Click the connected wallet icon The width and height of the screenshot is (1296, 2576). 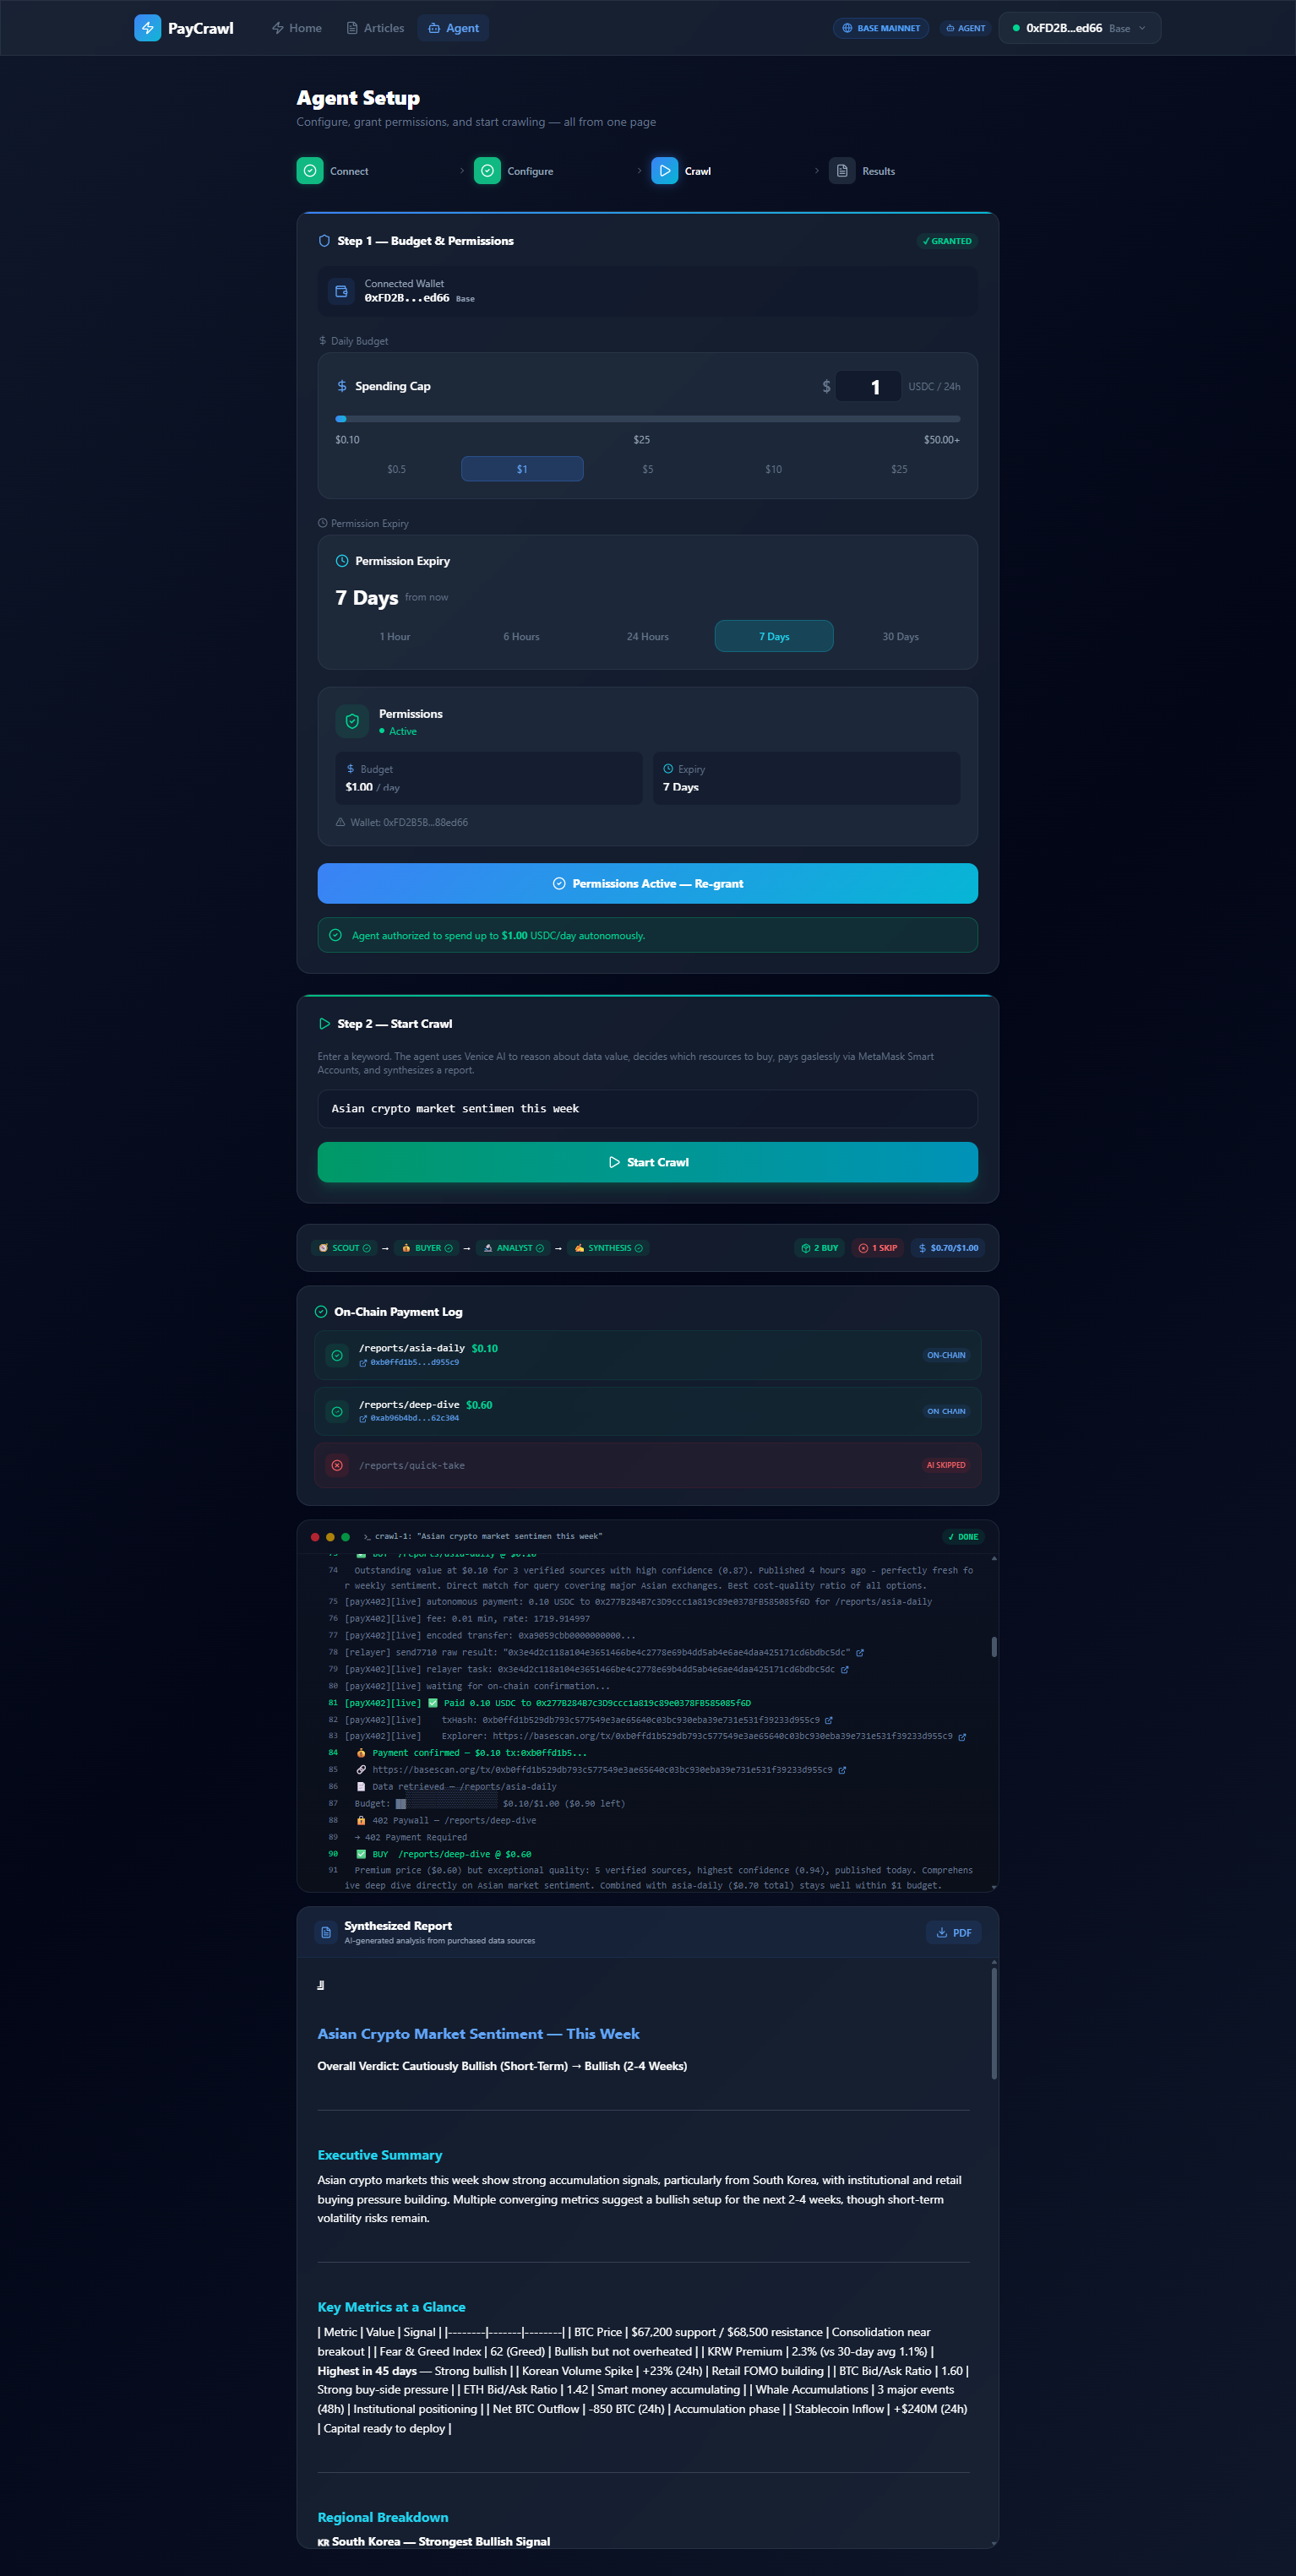pyautogui.click(x=341, y=291)
